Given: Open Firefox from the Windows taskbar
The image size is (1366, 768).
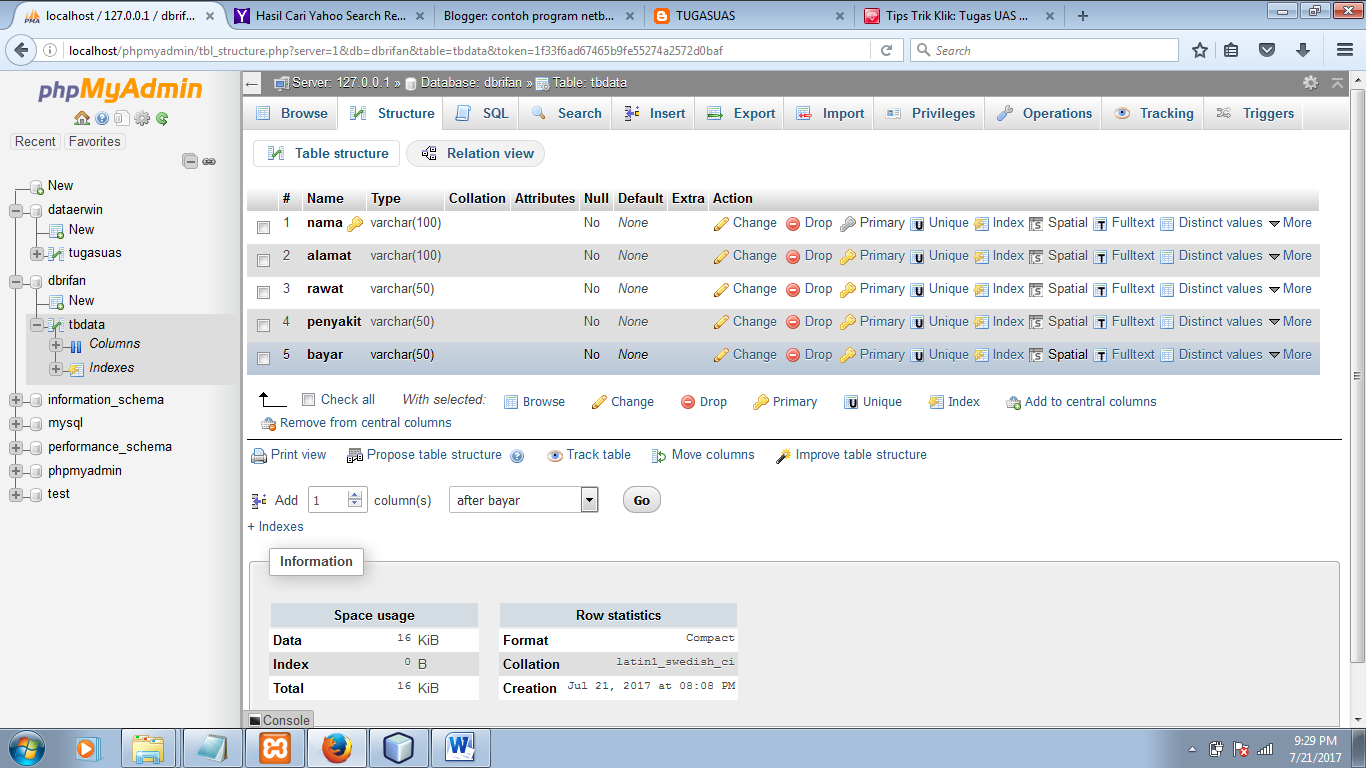Looking at the screenshot, I should pos(336,747).
